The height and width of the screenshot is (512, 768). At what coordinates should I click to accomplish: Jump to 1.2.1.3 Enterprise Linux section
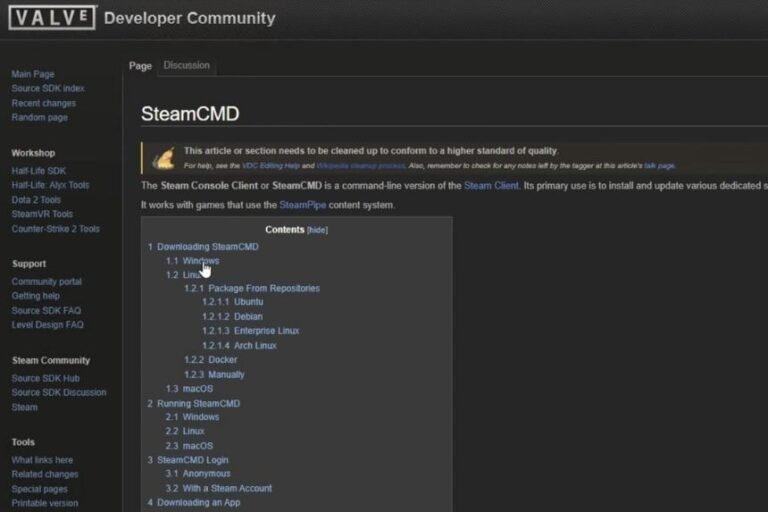(x=250, y=331)
